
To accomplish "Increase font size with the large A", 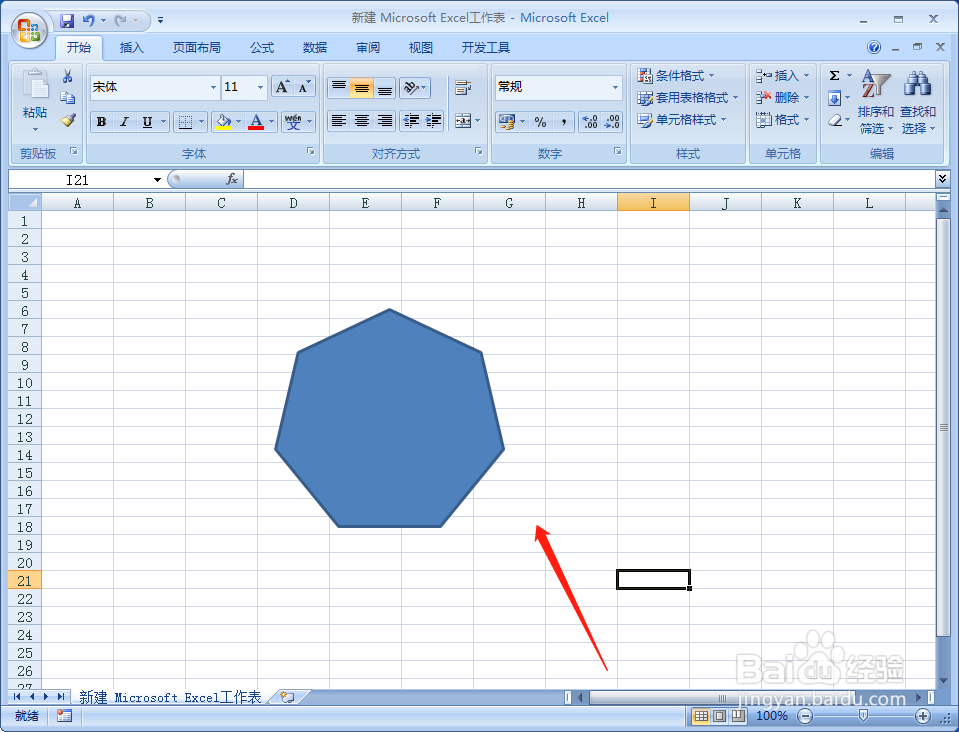I will (282, 87).
